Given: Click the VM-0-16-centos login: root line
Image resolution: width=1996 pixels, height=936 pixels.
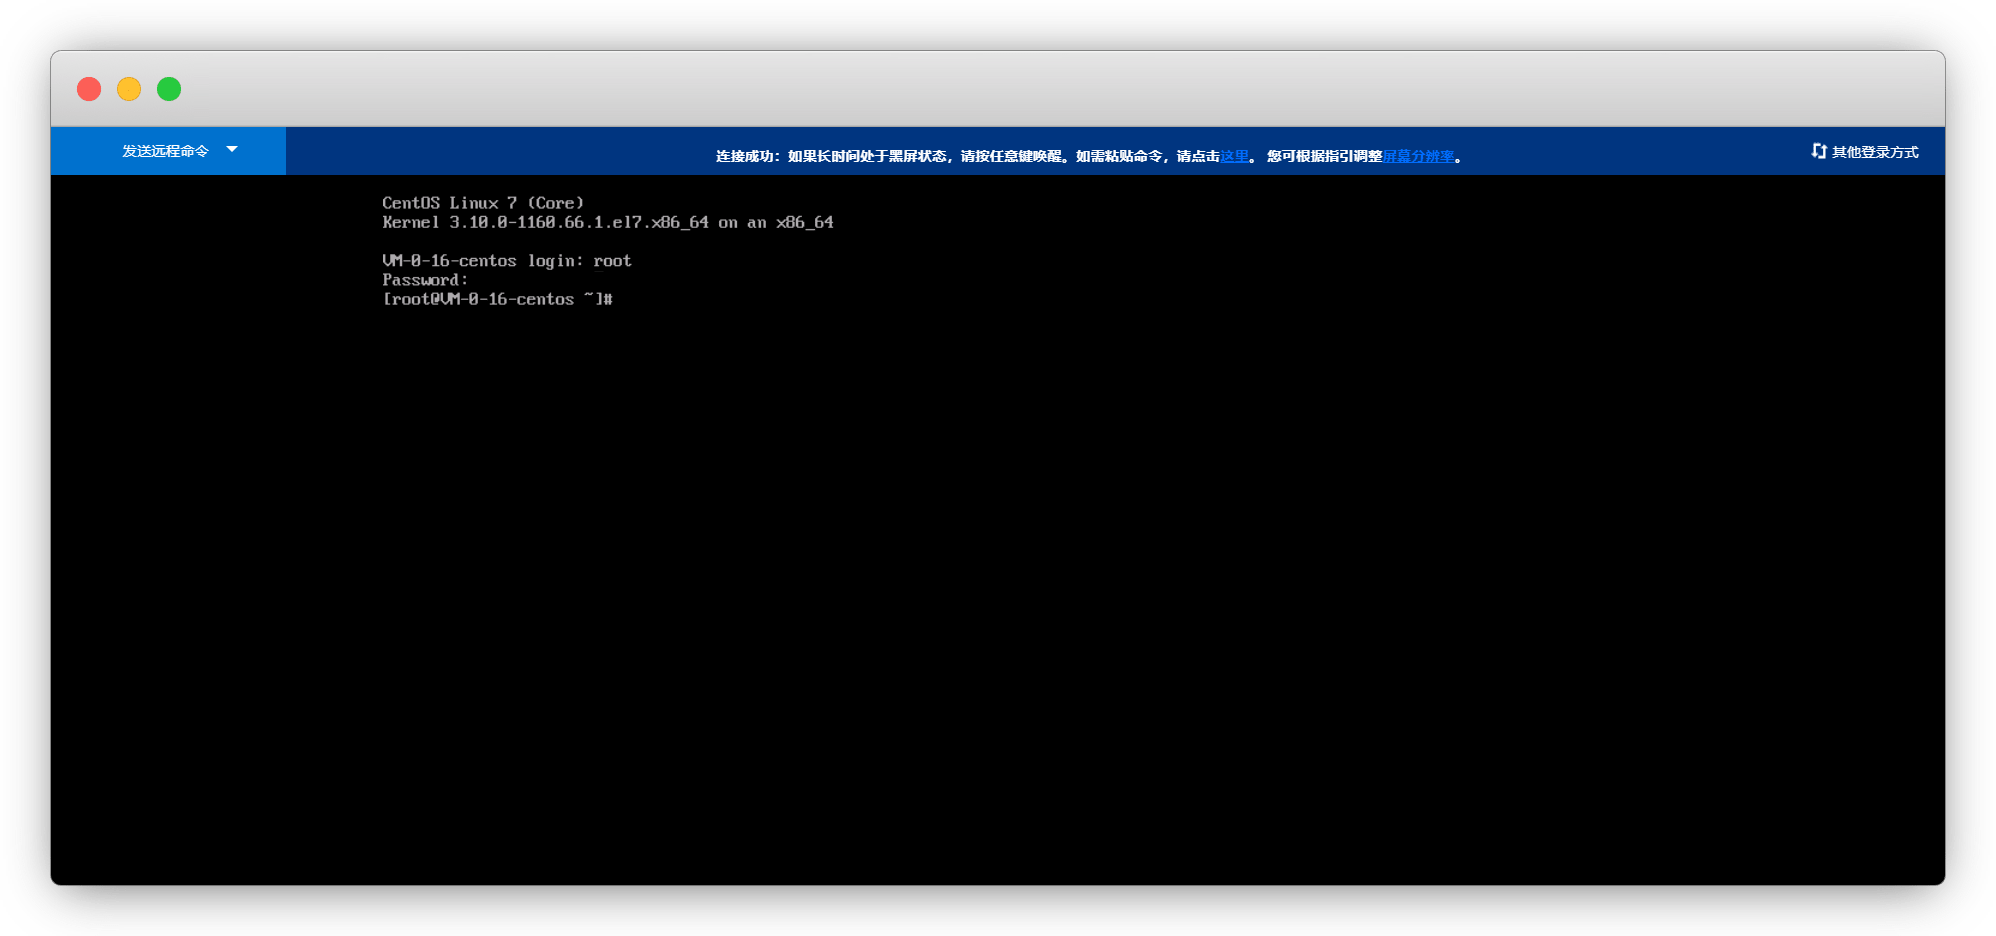Looking at the screenshot, I should coord(506,261).
